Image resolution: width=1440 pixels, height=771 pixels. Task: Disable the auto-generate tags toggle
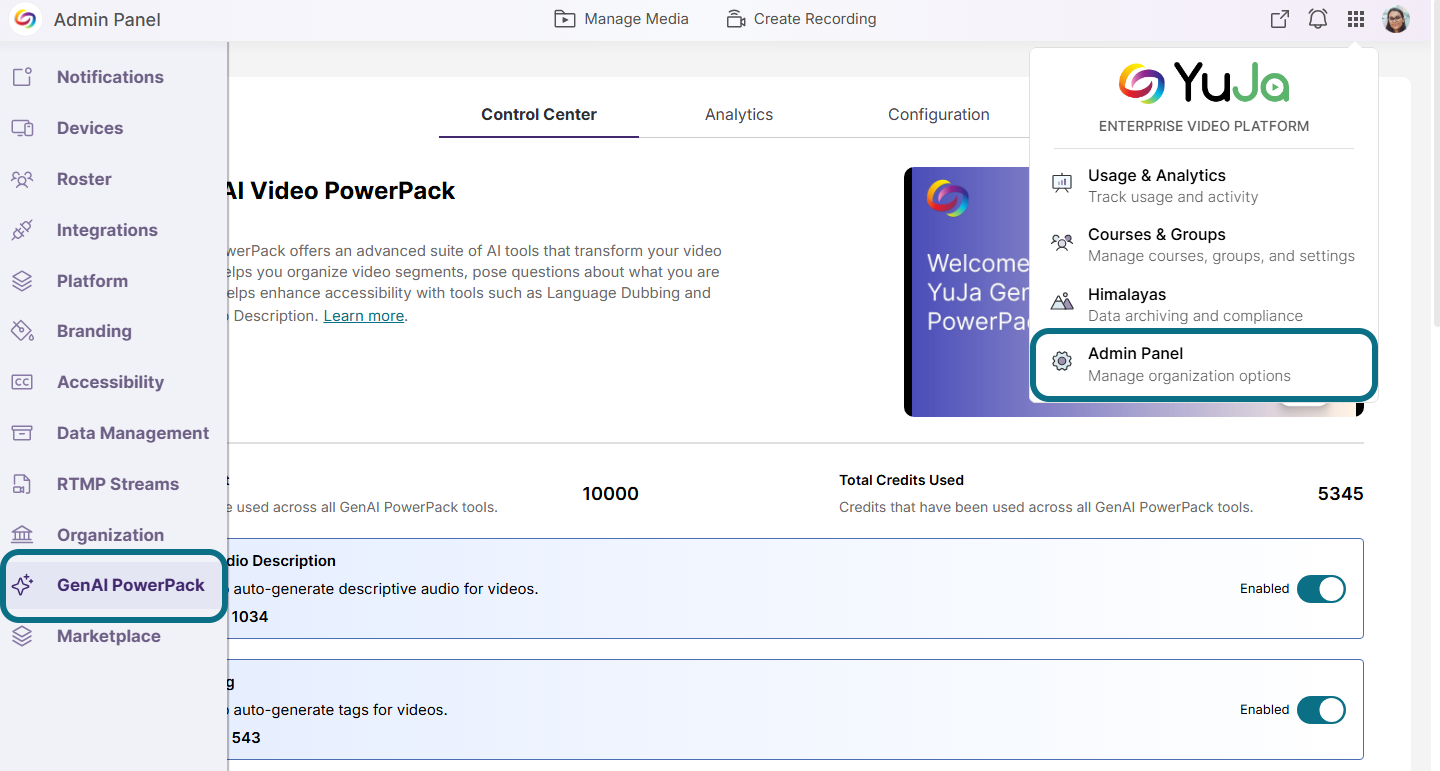[1321, 710]
